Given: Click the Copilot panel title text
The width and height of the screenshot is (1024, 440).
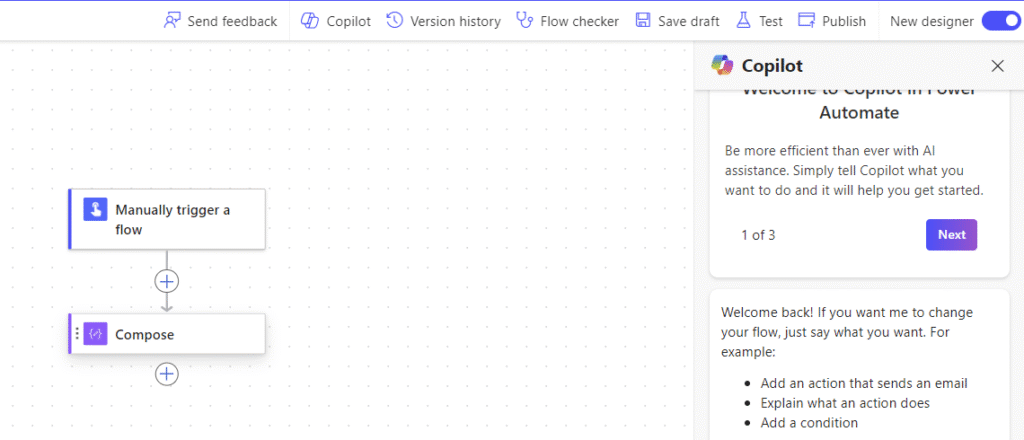Looking at the screenshot, I should 773,66.
